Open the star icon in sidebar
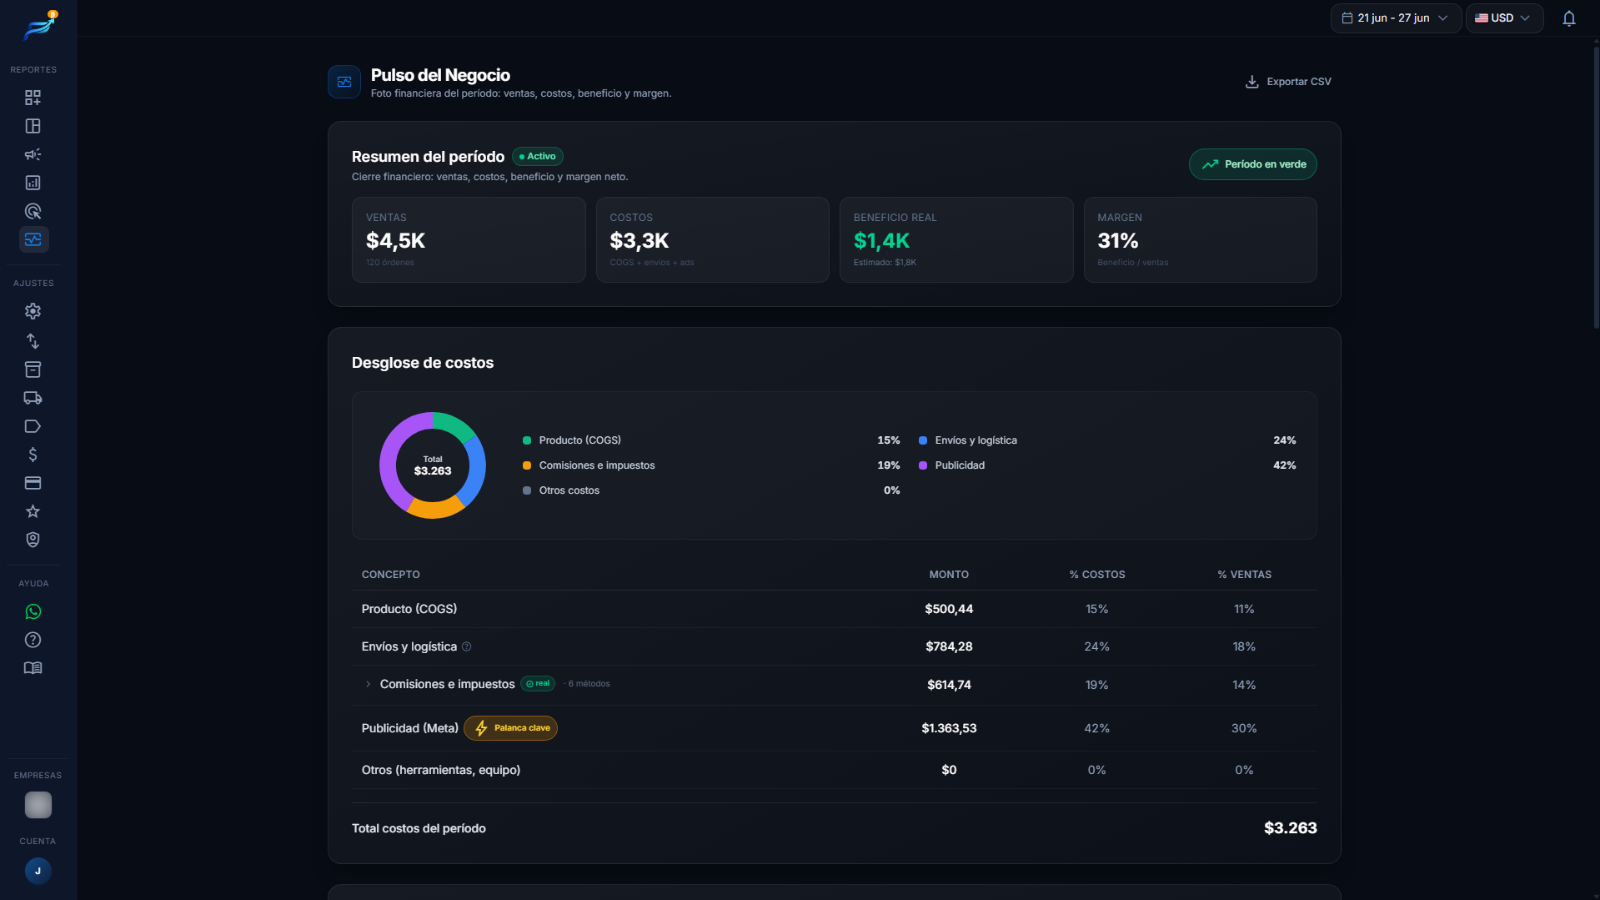This screenshot has height=900, width=1600. point(33,511)
